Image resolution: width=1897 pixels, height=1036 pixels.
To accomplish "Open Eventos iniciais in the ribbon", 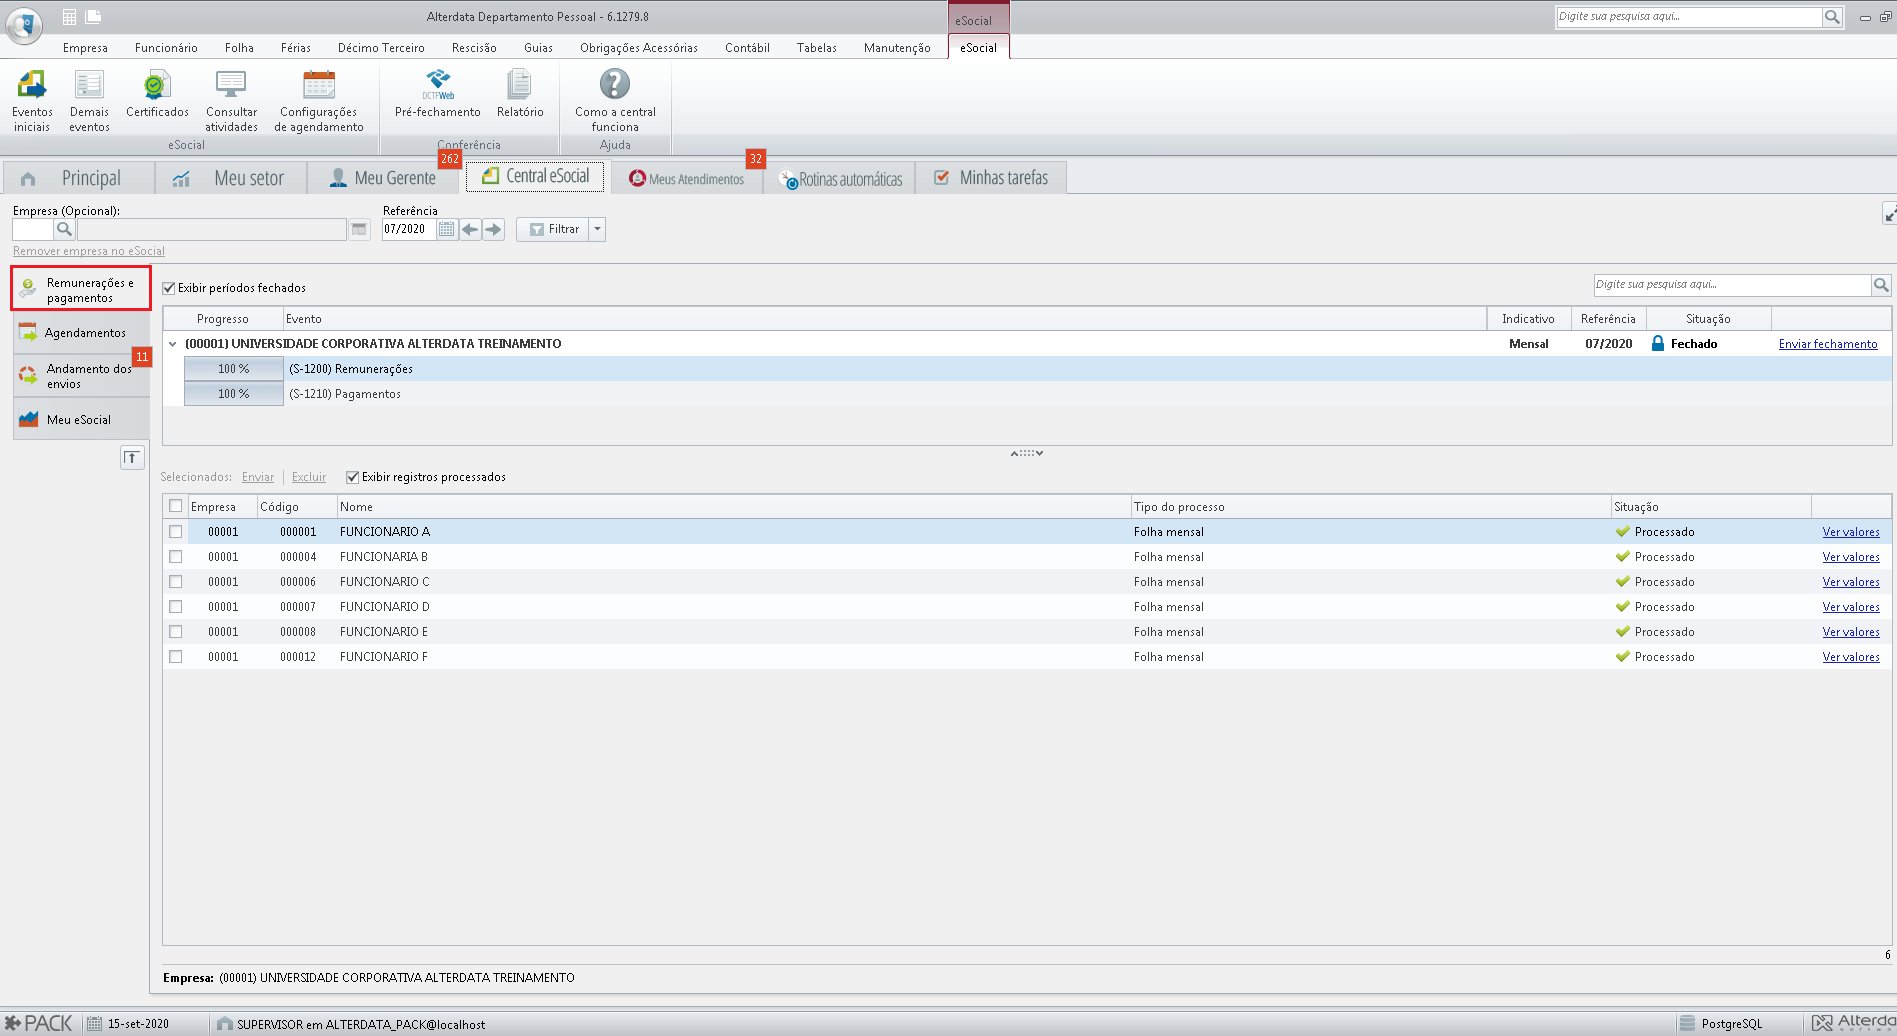I will click(32, 100).
